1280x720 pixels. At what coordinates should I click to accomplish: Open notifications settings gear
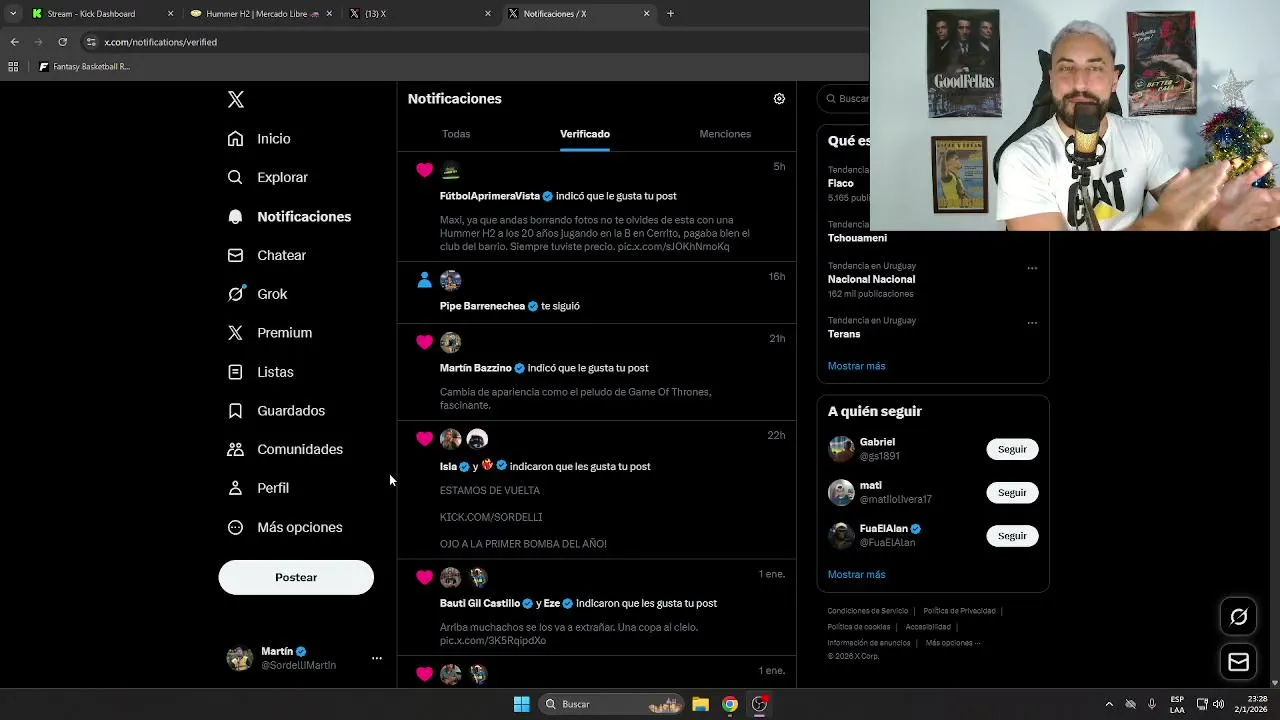[779, 99]
